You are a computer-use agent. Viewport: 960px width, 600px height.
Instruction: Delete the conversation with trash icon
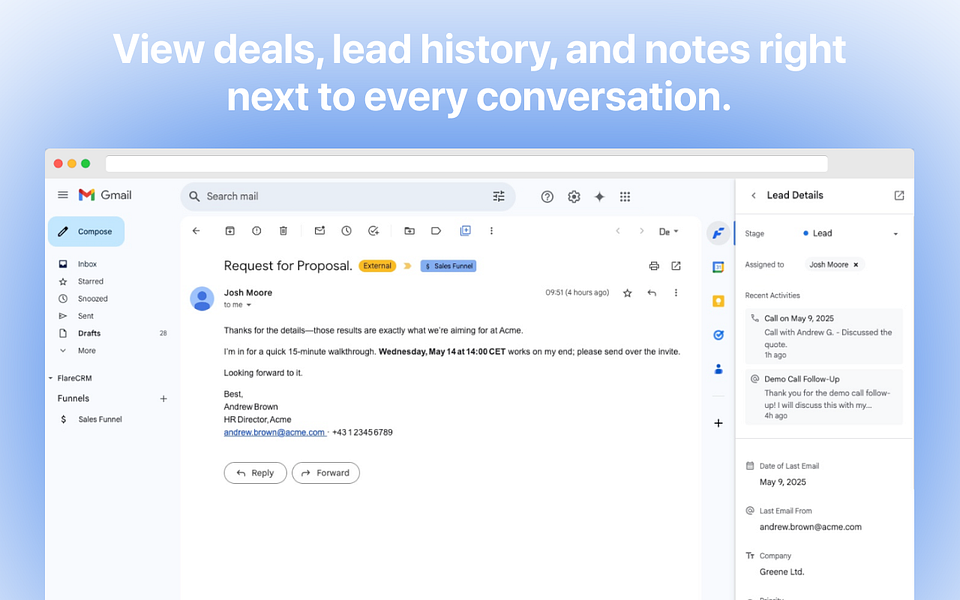(x=283, y=231)
